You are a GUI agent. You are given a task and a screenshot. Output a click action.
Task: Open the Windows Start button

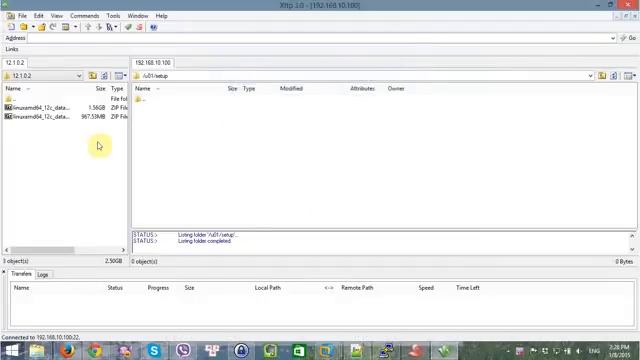click(11, 351)
